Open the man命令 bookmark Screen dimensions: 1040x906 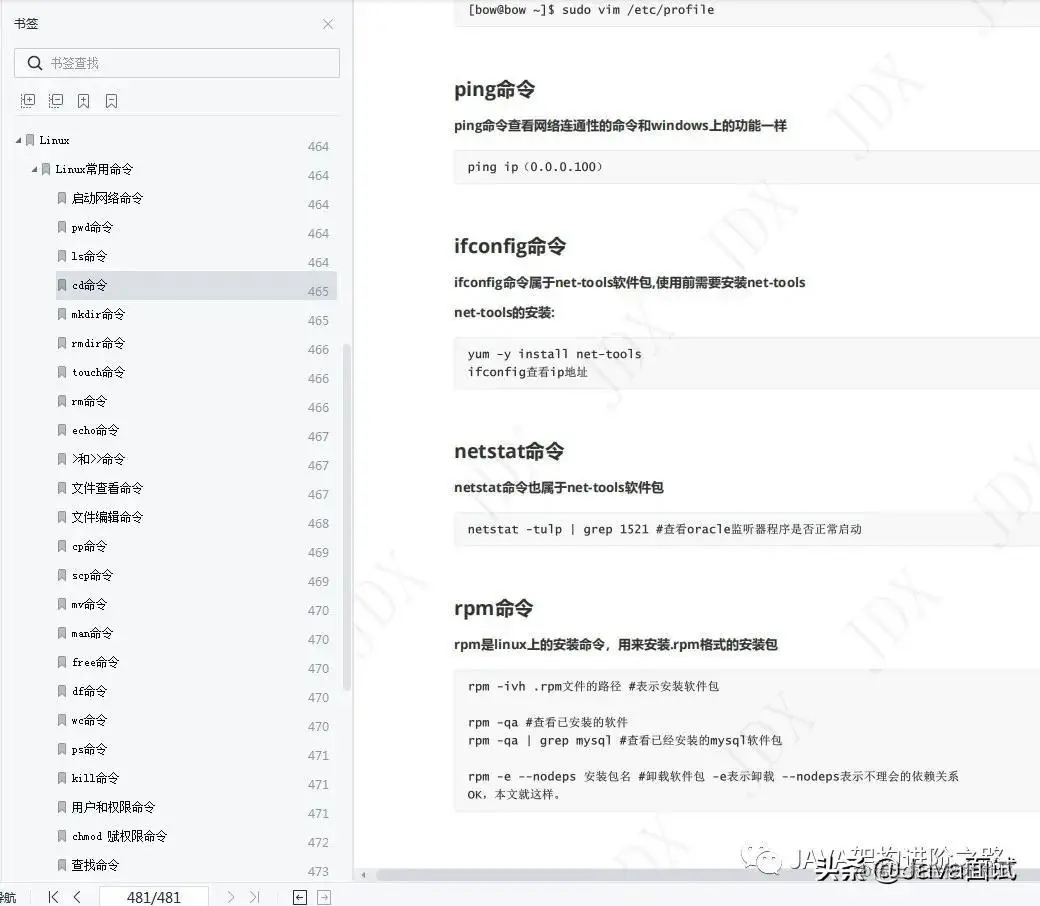click(x=92, y=633)
